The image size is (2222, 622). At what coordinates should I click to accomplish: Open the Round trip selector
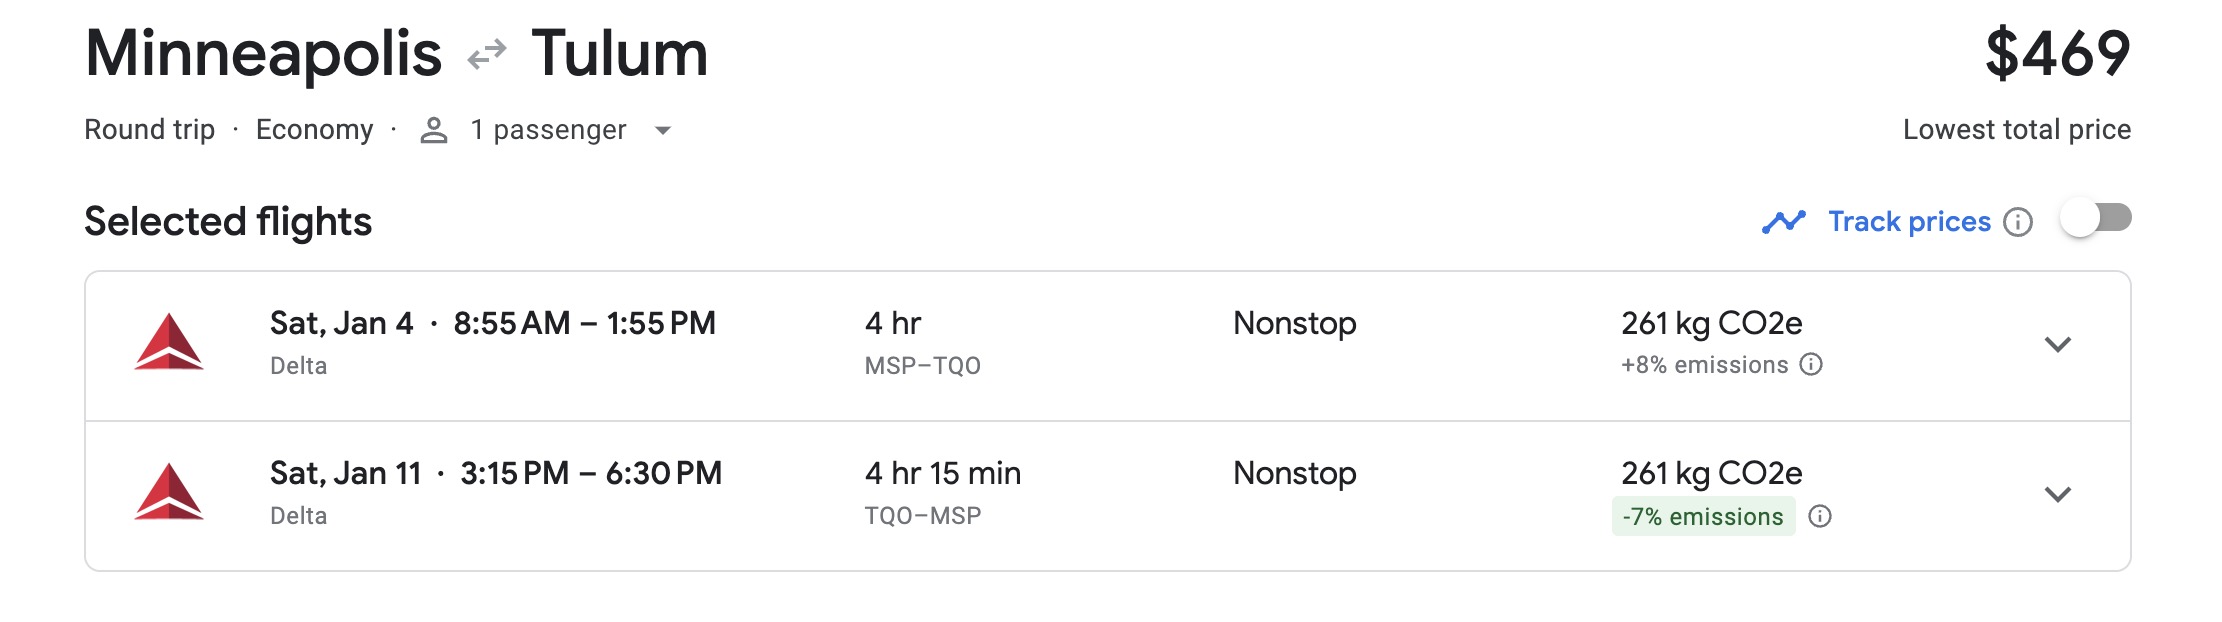point(150,129)
